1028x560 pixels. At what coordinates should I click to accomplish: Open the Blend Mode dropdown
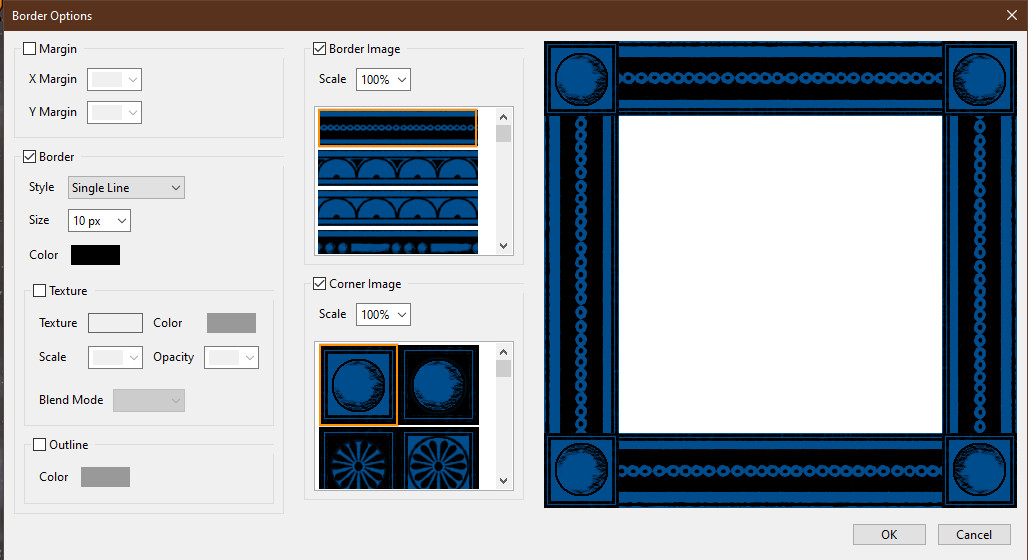click(x=149, y=400)
